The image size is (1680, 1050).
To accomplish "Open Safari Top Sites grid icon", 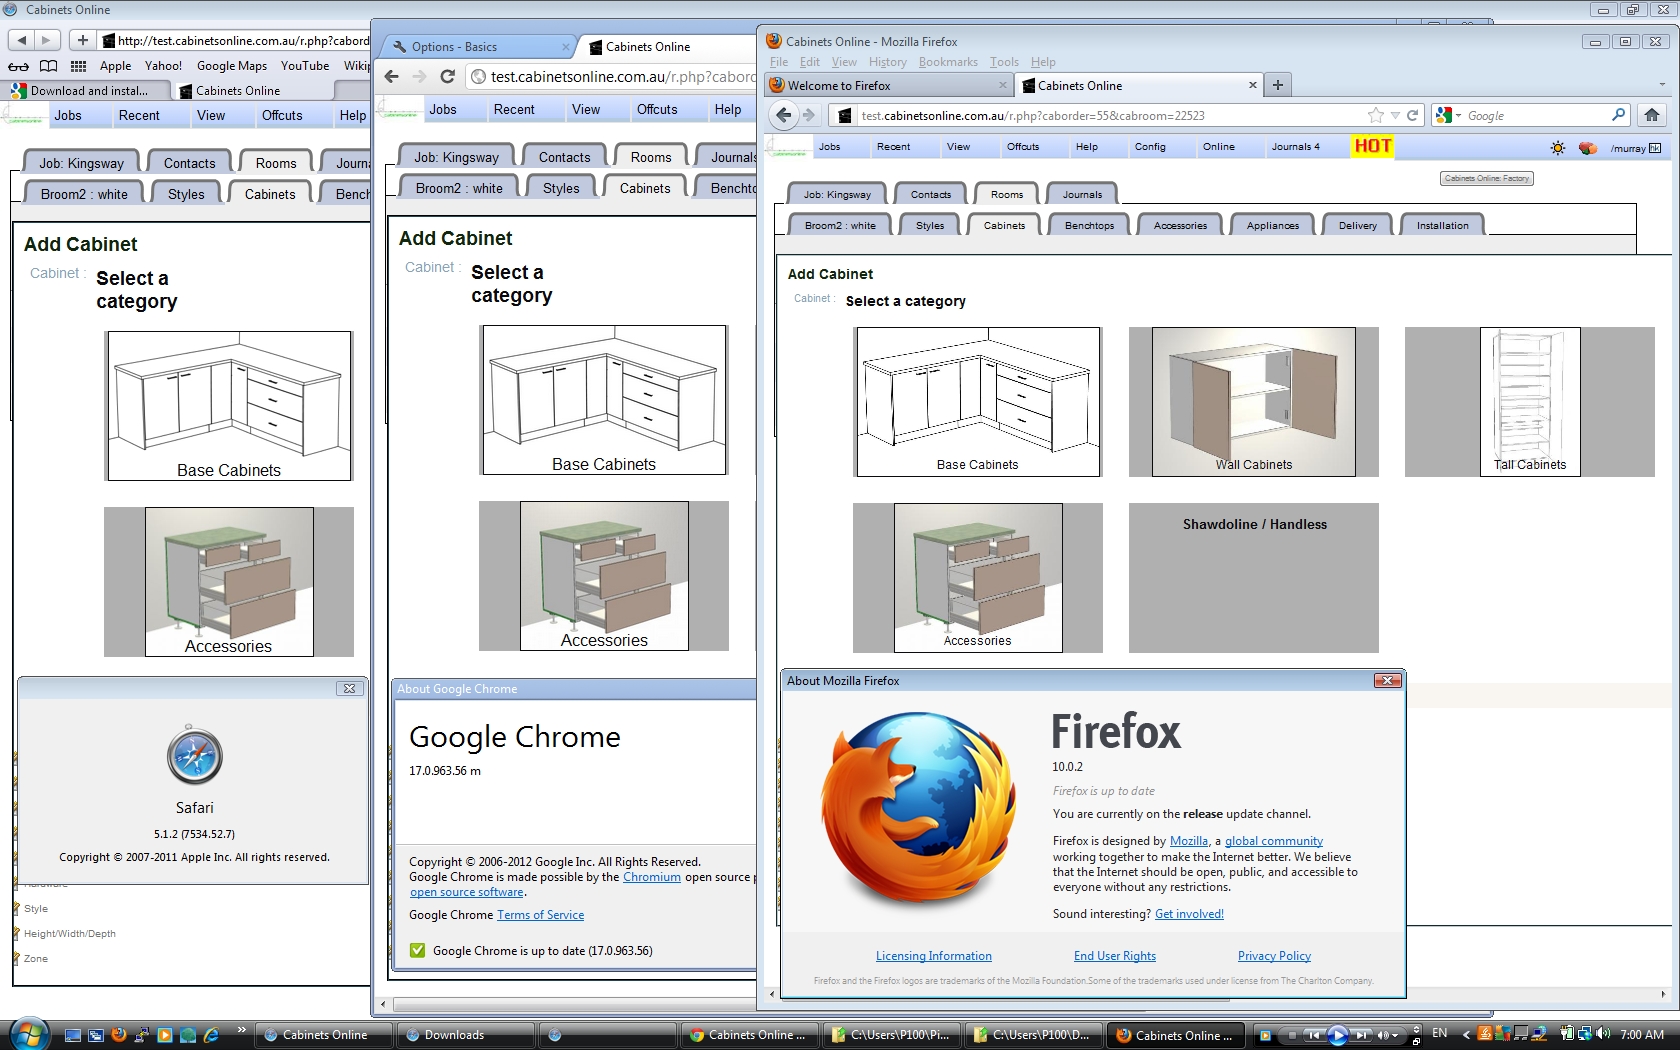I will tap(78, 66).
